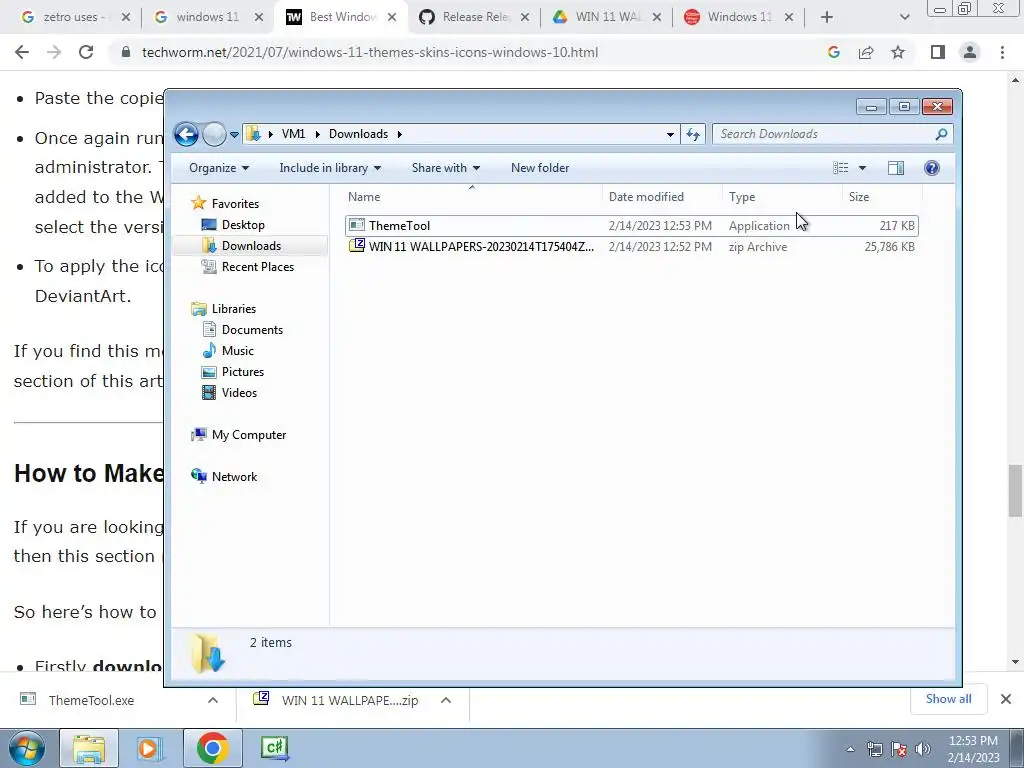Viewport: 1024px width, 768px height.
Task: Open options for WIN 11 WALLPAPE zip download
Action: [446, 700]
